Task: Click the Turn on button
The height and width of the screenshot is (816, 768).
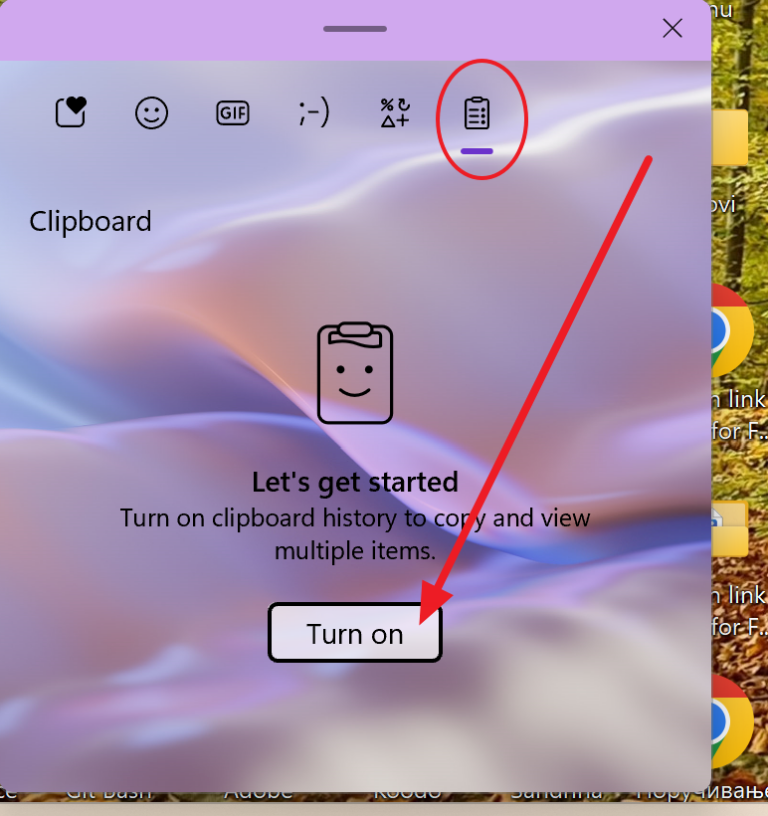Action: (x=355, y=633)
